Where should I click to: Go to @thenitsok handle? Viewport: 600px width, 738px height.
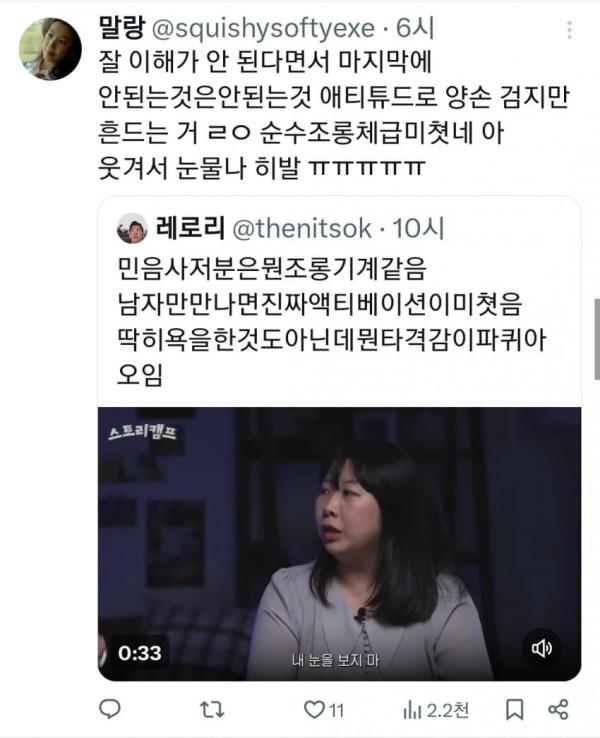pyautogui.click(x=302, y=229)
